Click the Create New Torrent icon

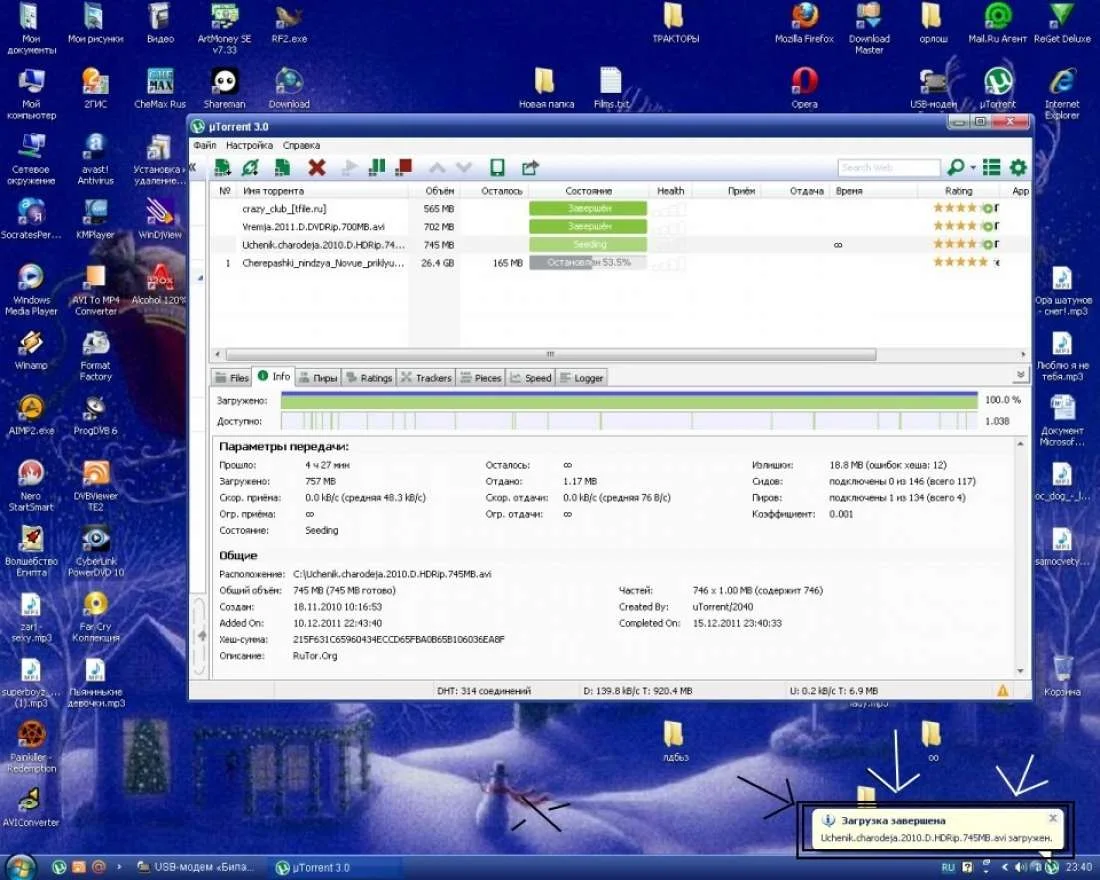(283, 168)
